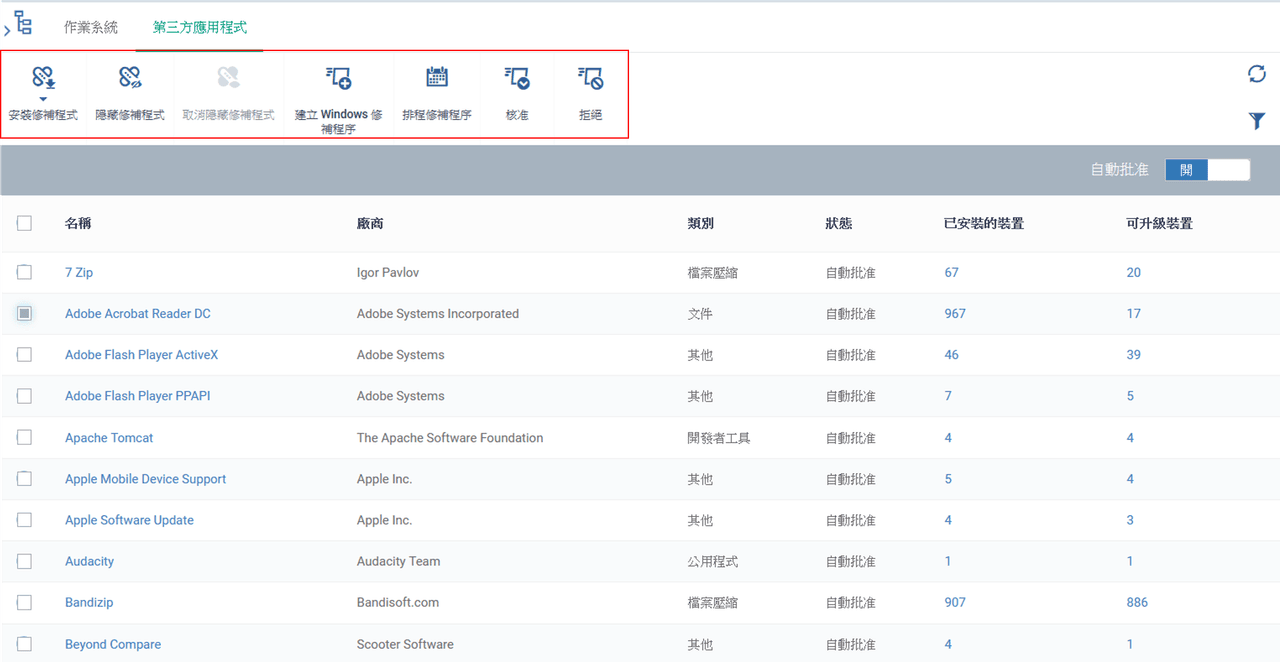The image size is (1280, 662).
Task: Select the Apache Tomcat row checkbox
Action: click(x=24, y=438)
